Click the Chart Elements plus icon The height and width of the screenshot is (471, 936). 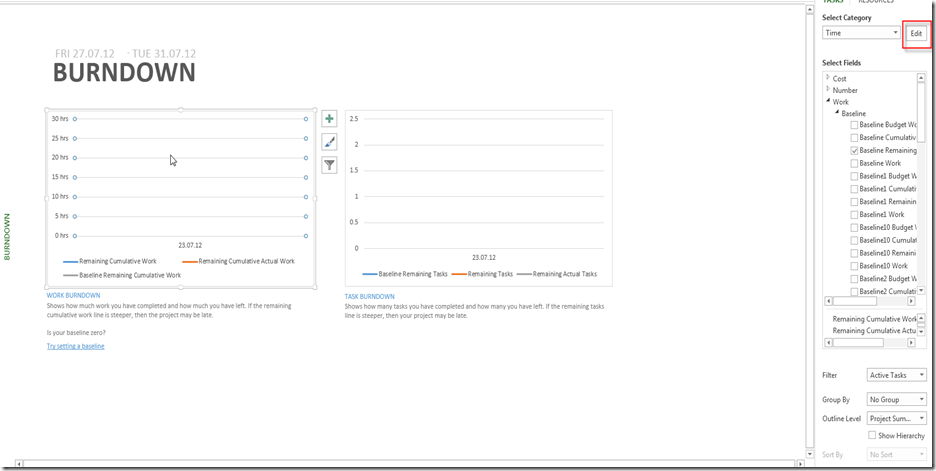click(x=329, y=119)
